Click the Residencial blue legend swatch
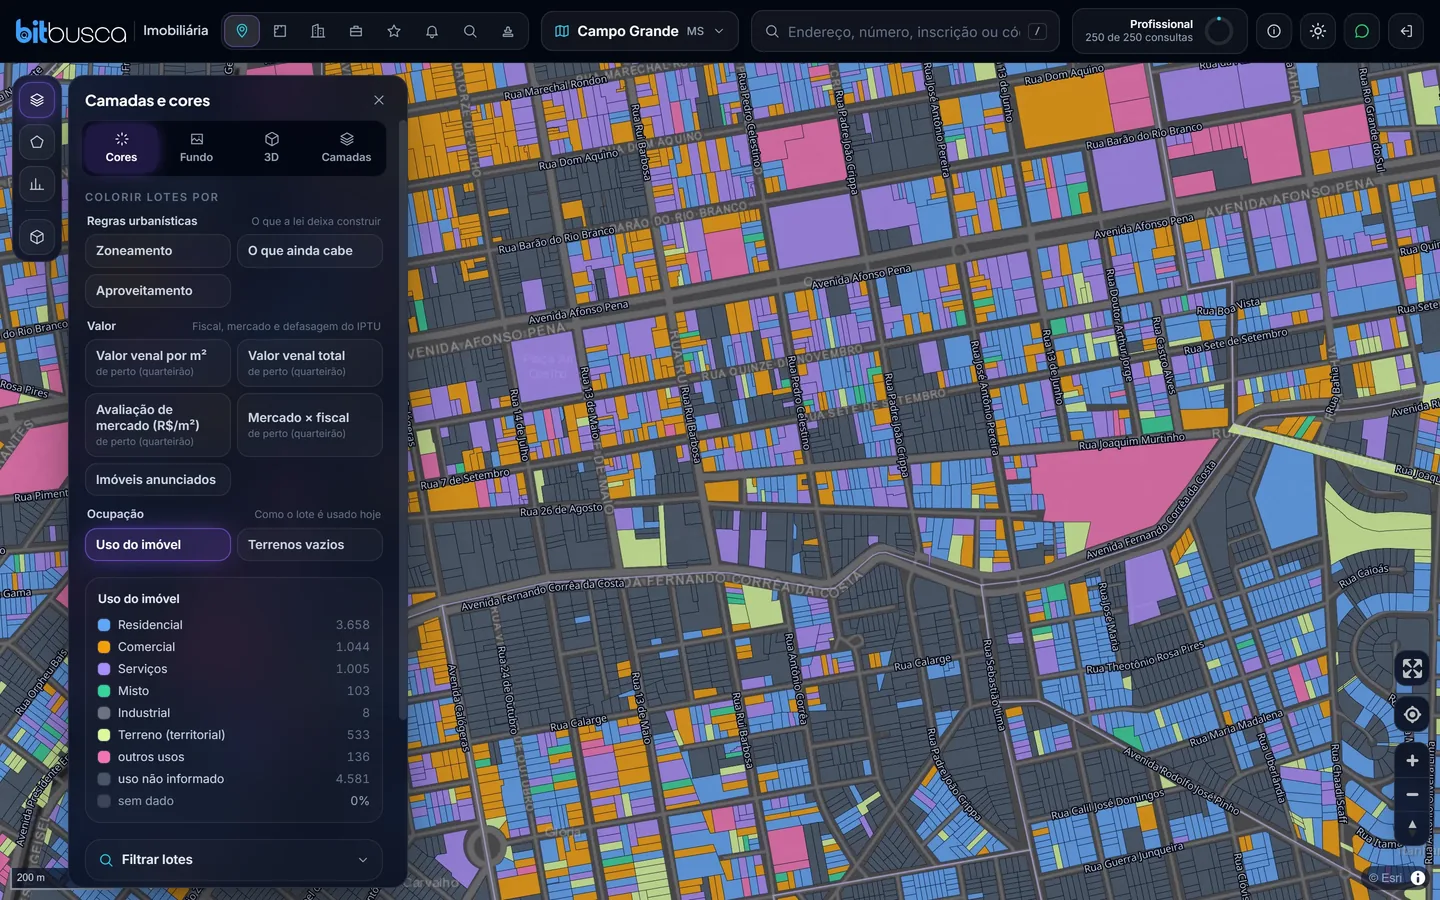1440x900 pixels. pos(104,625)
